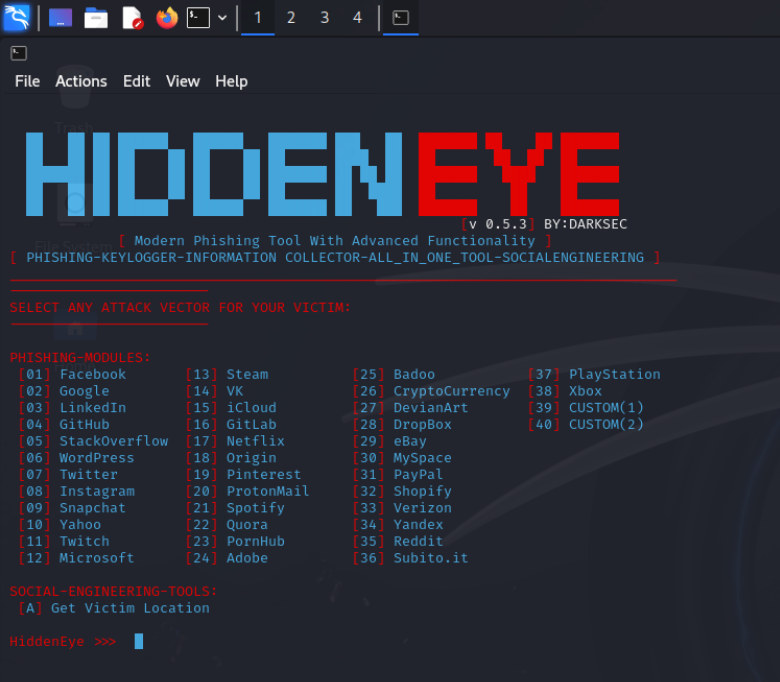Expand the terminal launcher dropdown arrow
The height and width of the screenshot is (682, 780).
tap(222, 18)
